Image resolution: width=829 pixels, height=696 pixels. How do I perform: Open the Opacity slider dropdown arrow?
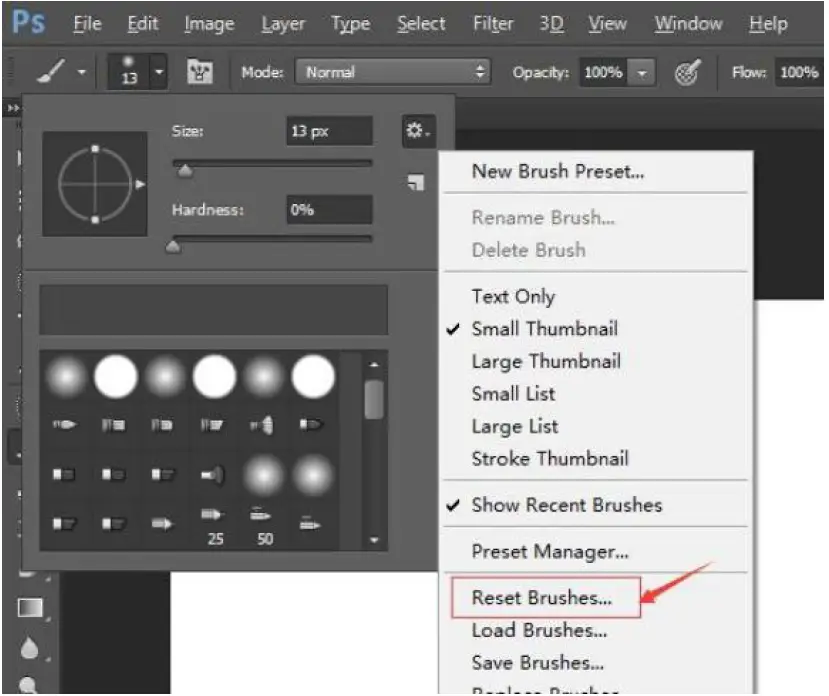pos(642,72)
